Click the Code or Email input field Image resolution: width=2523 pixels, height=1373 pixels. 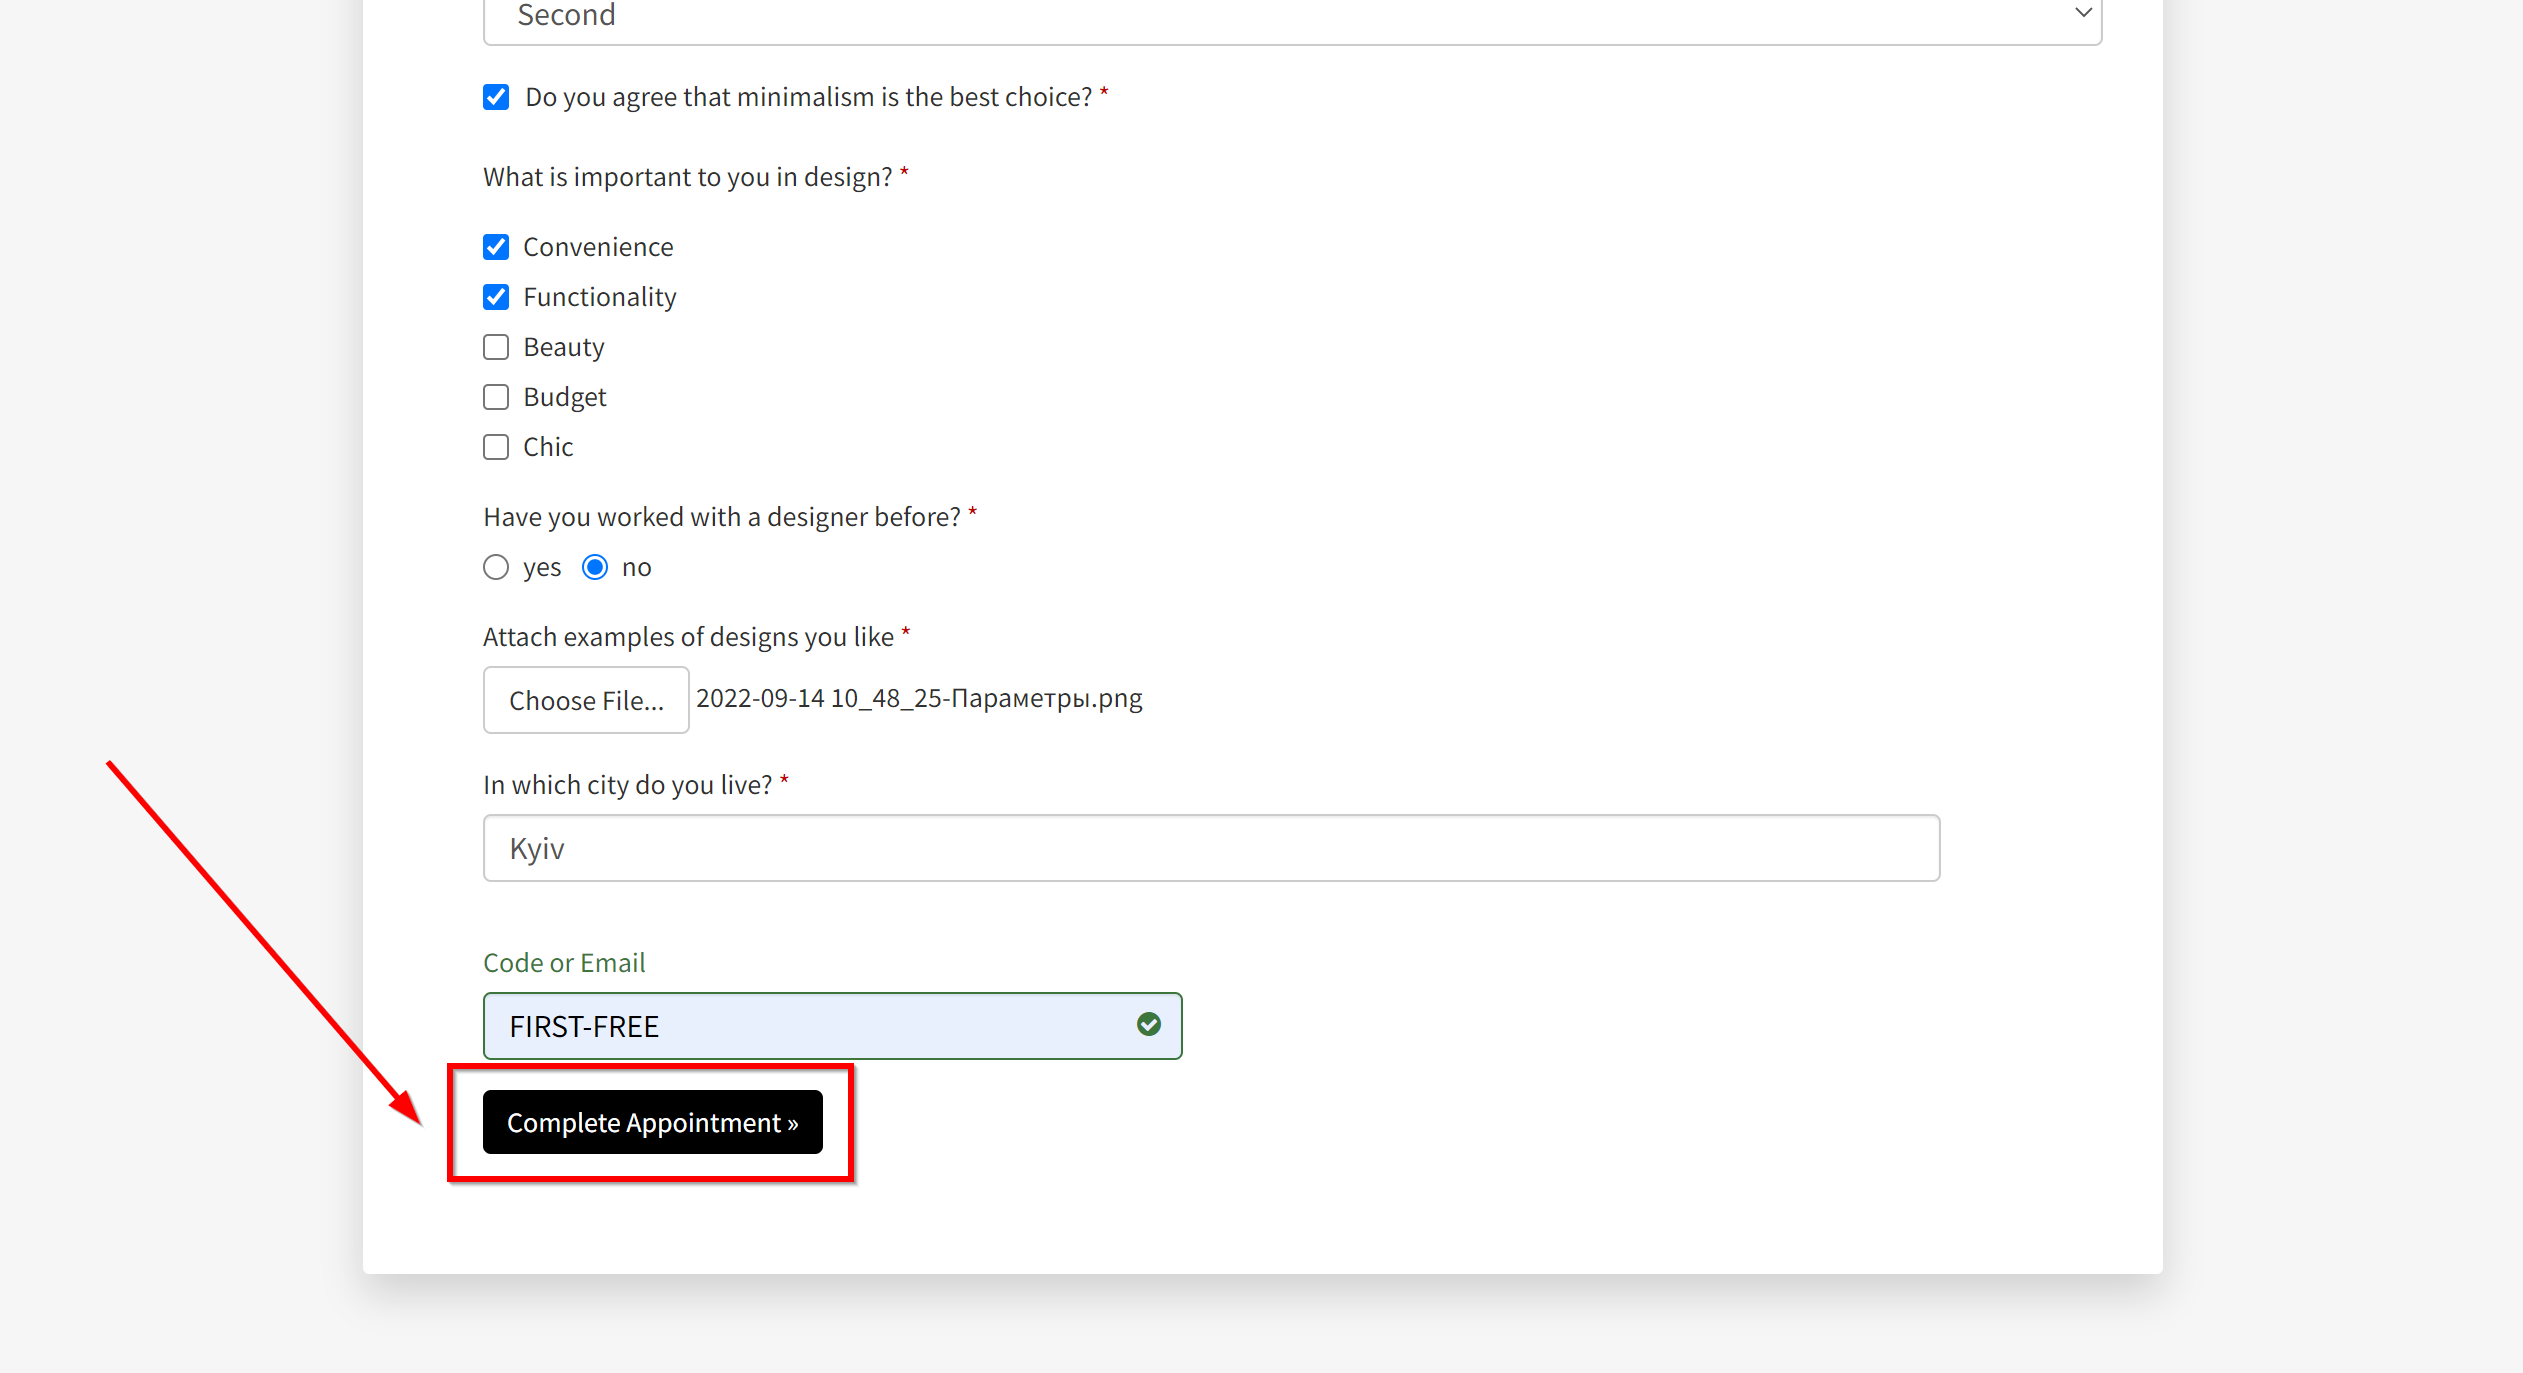pyautogui.click(x=831, y=1026)
